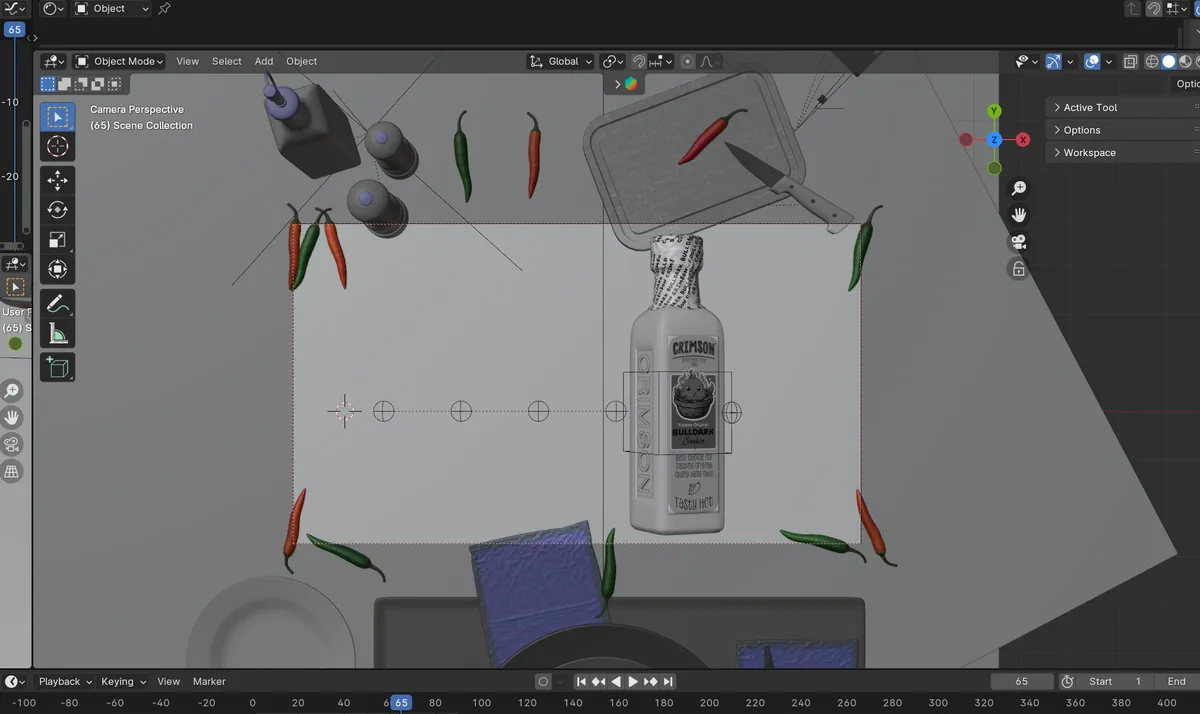
Task: Open the Select menu in viewport header
Action: [226, 61]
